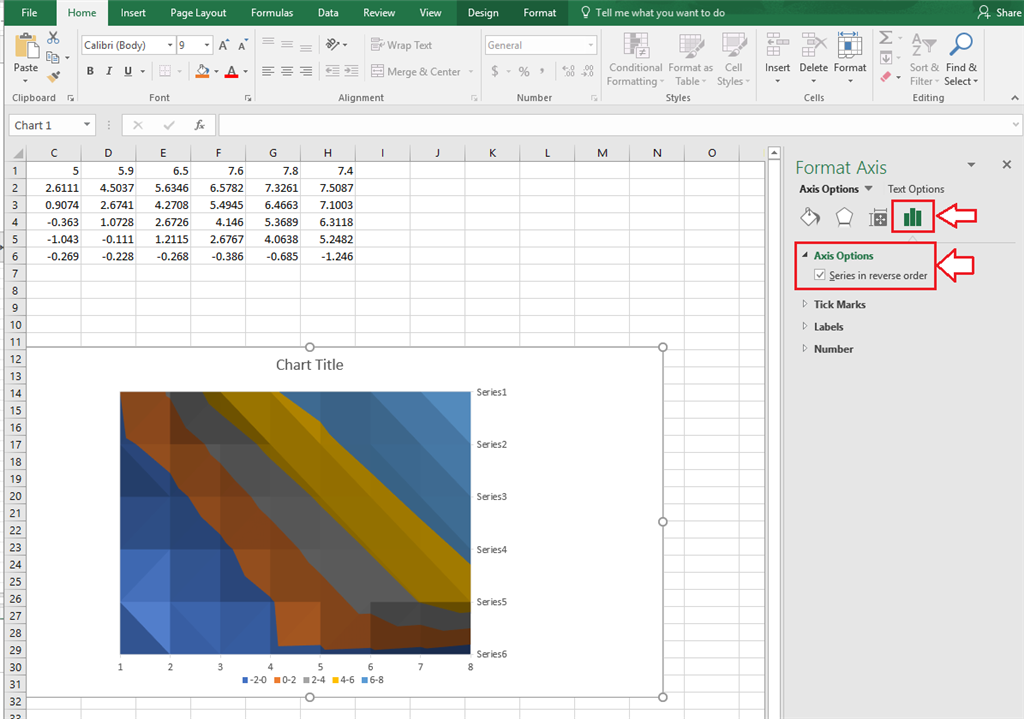
Task: Click Increase Font Size icon
Action: pos(223,45)
